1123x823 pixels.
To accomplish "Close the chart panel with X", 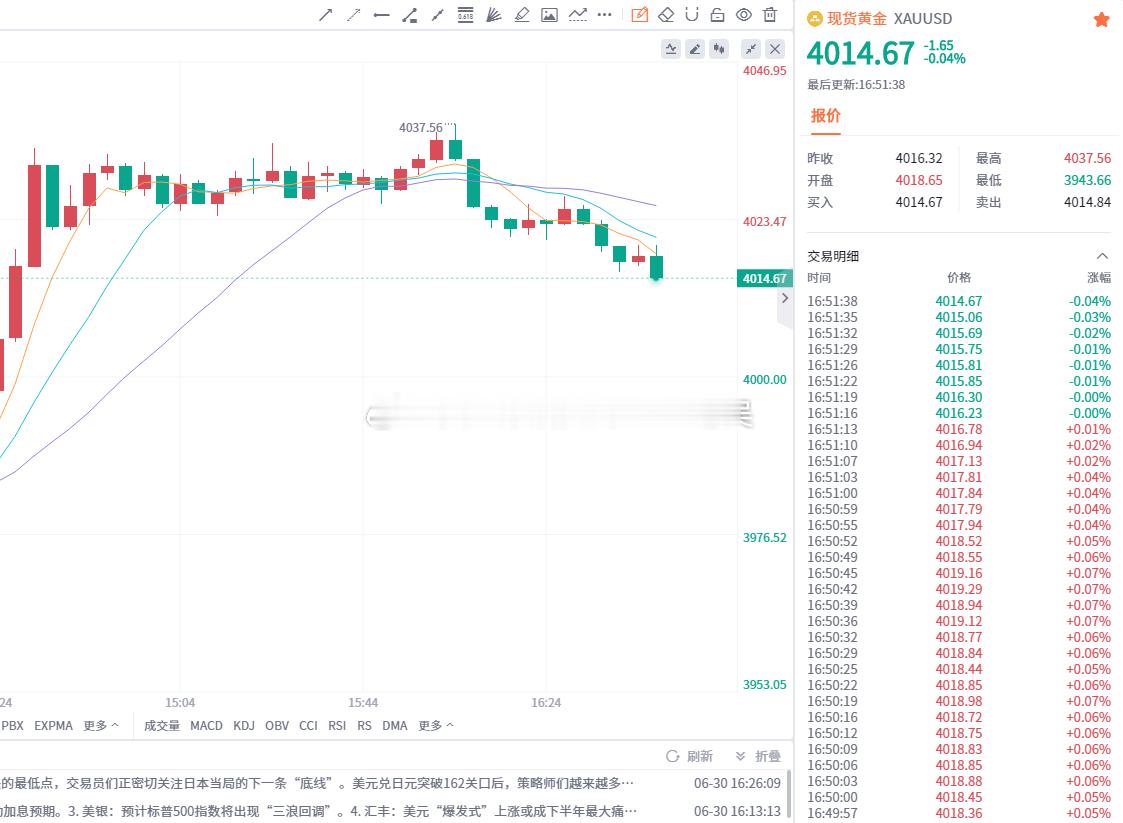I will click(x=775, y=49).
